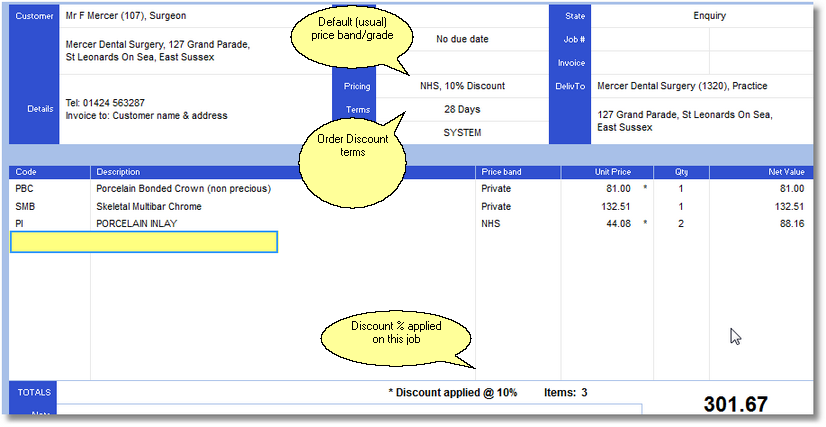
Task: Click the NHS price band on the PI row
Action: [492, 224]
